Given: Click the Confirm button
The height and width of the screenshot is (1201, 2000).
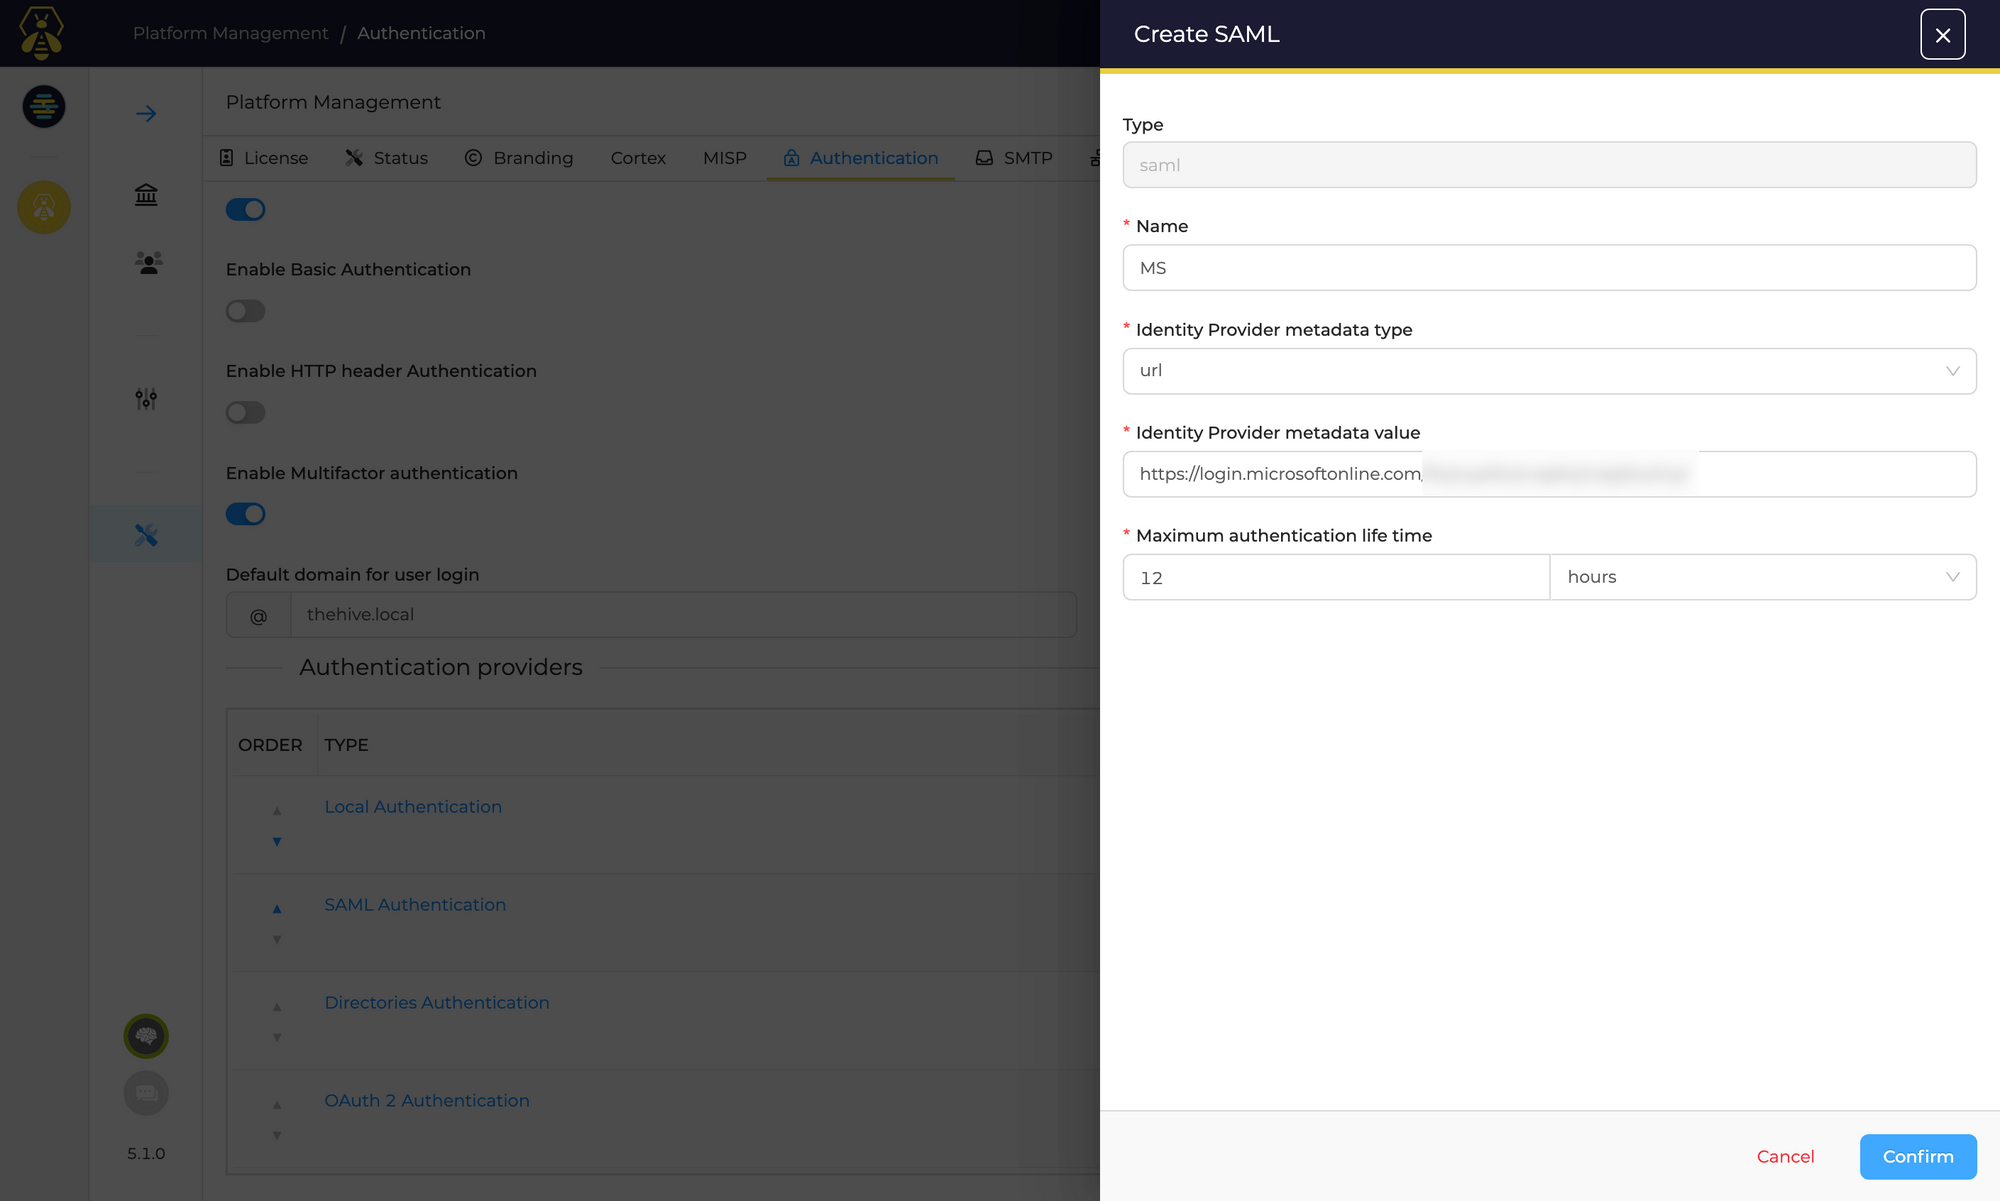Looking at the screenshot, I should pyautogui.click(x=1917, y=1156).
